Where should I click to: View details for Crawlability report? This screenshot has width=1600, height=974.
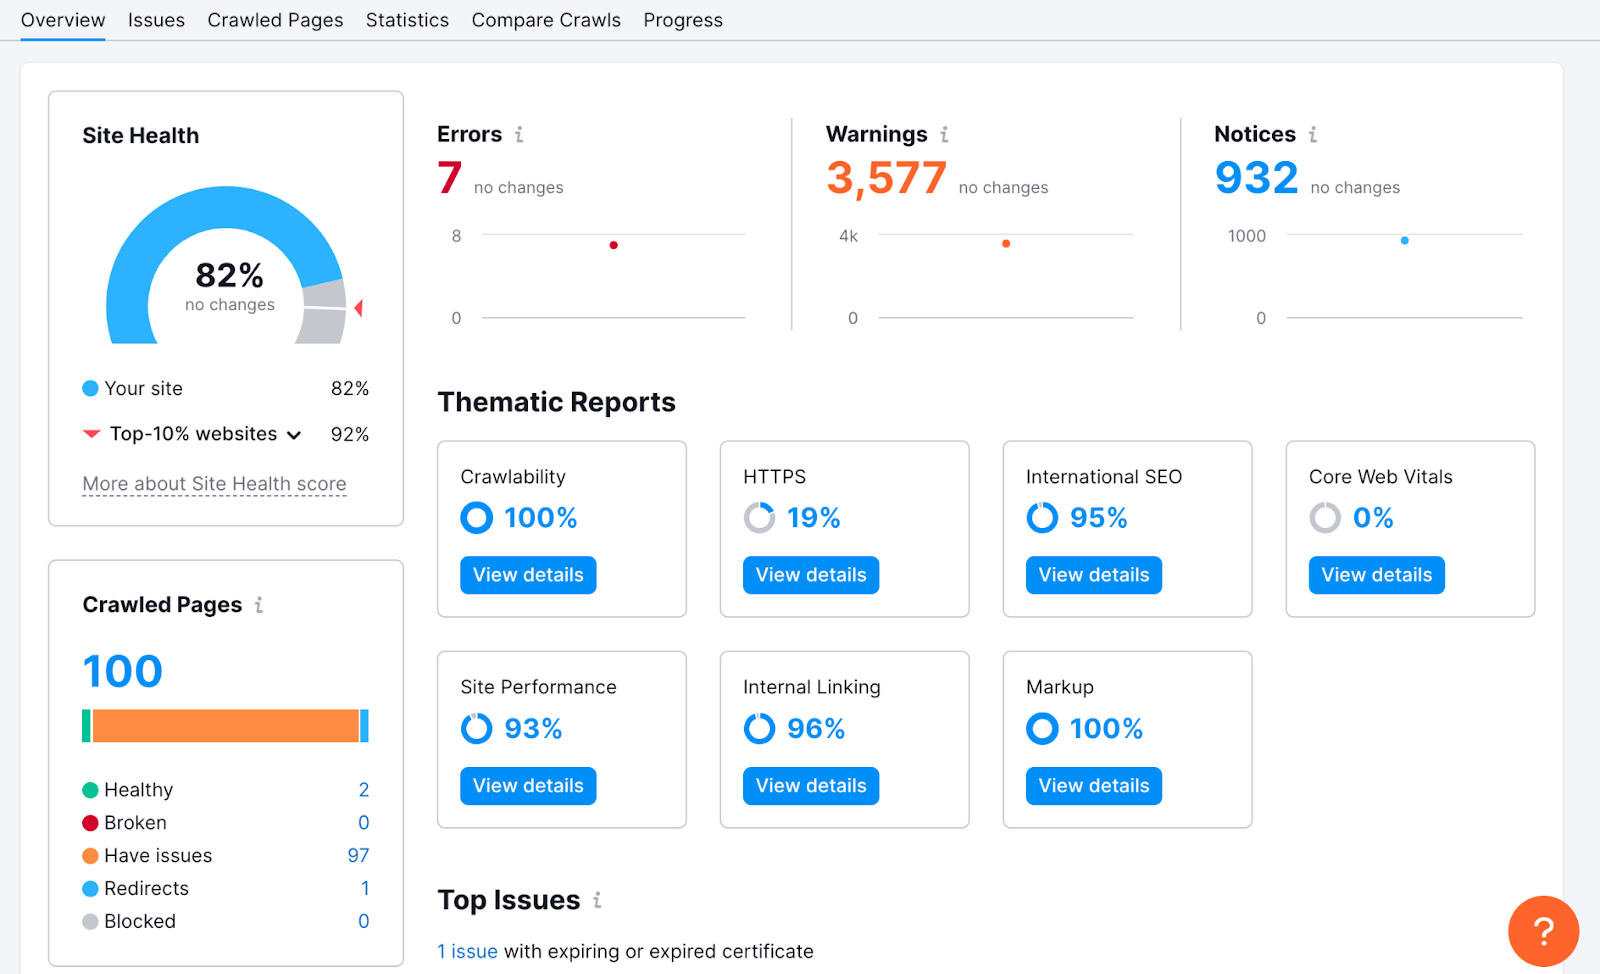528,575
